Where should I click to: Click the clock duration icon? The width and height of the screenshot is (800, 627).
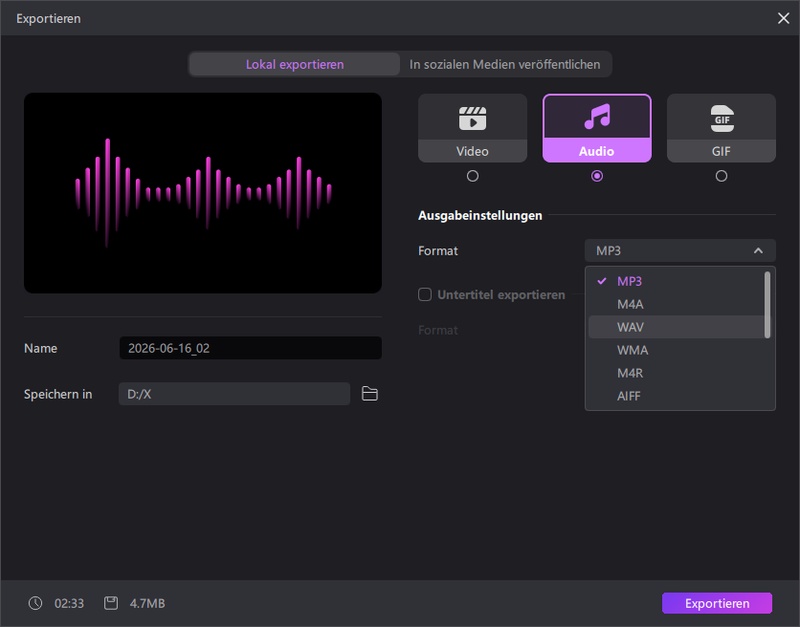pyautogui.click(x=35, y=603)
